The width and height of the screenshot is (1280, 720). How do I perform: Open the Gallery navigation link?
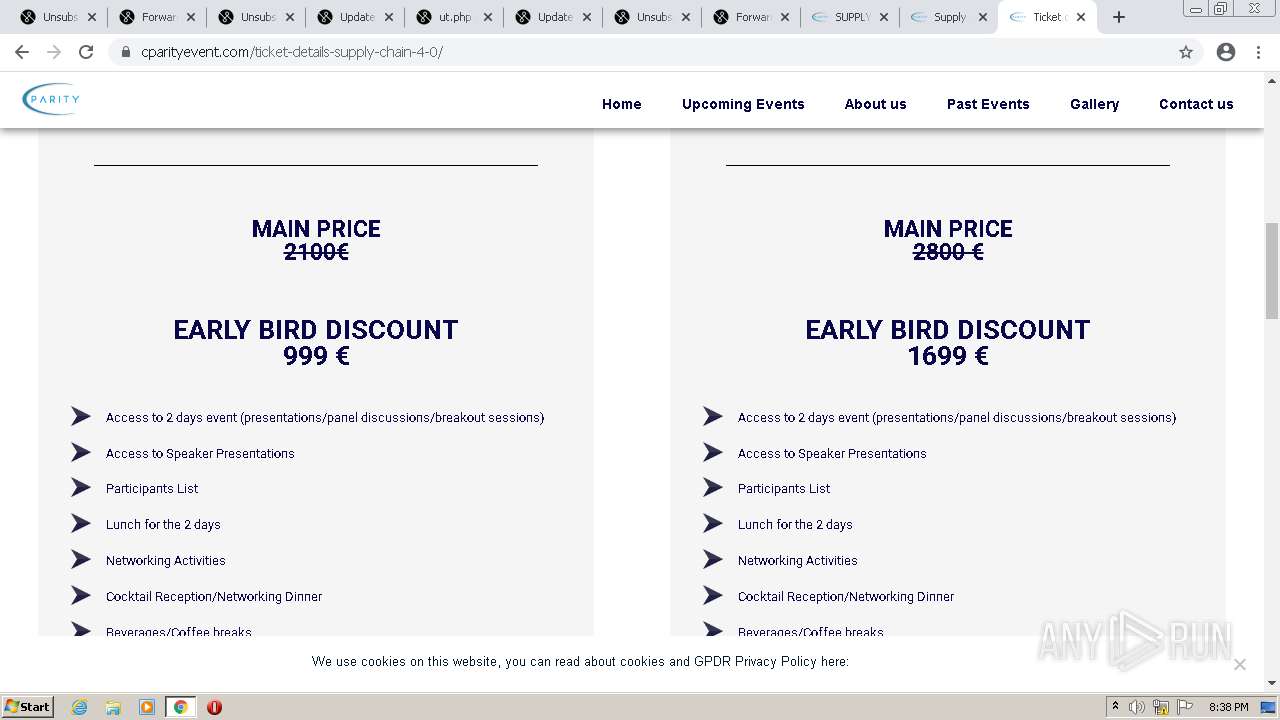1094,104
